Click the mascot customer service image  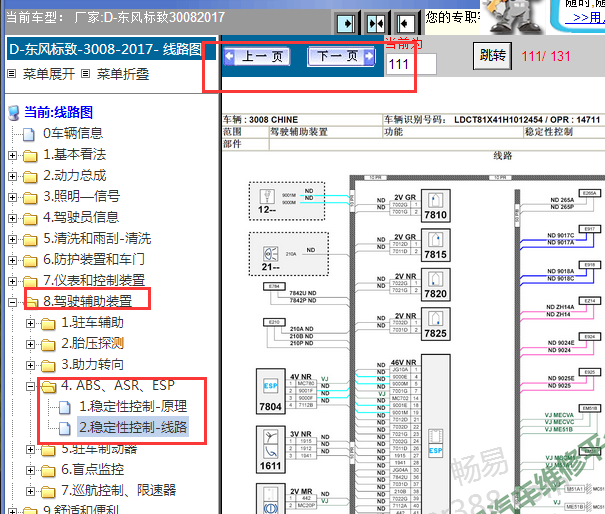point(513,16)
